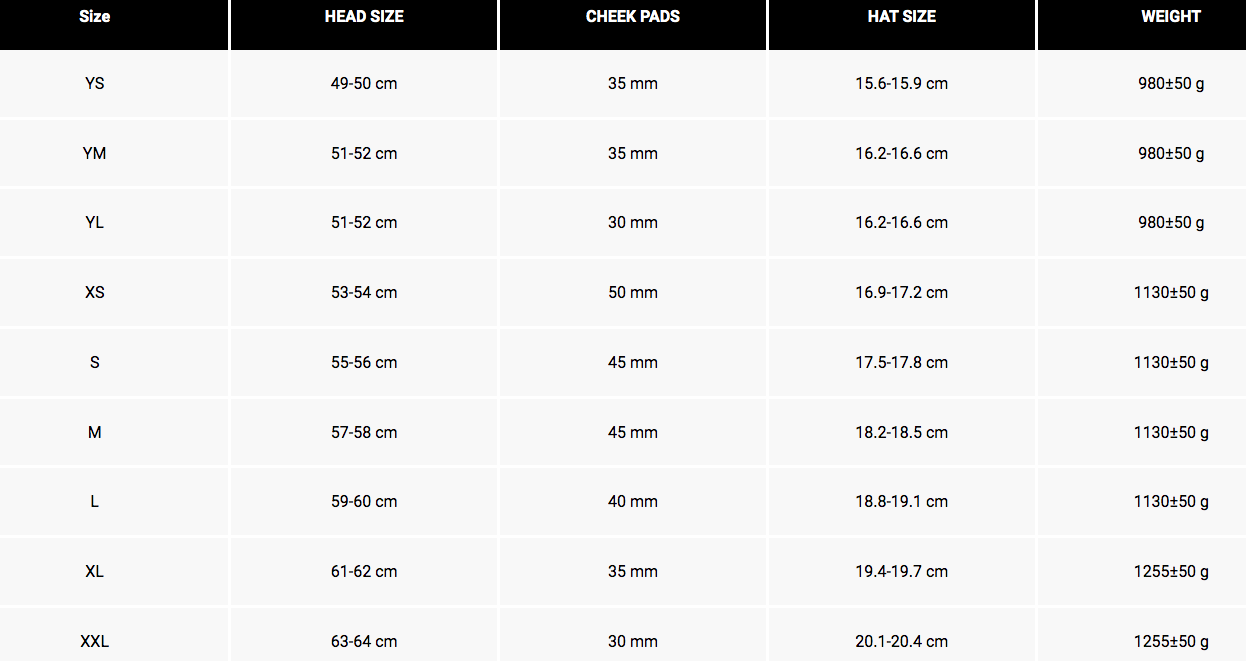Click the 50 mm cheek pads cell
This screenshot has height=661, width=1246.
pyautogui.click(x=633, y=293)
